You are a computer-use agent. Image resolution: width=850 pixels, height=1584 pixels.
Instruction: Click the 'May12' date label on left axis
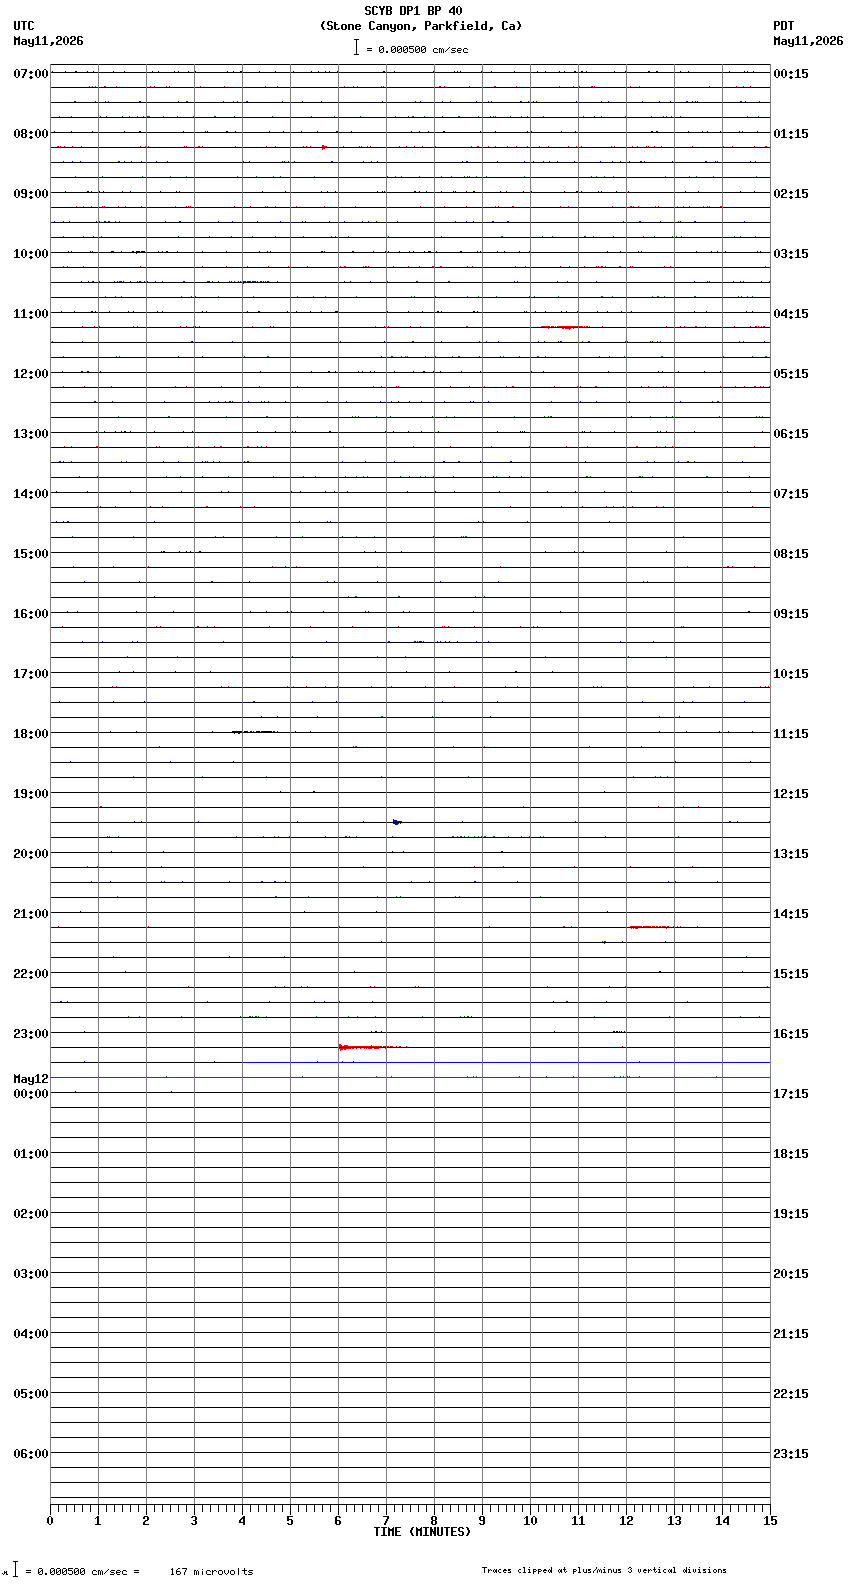(x=31, y=1079)
